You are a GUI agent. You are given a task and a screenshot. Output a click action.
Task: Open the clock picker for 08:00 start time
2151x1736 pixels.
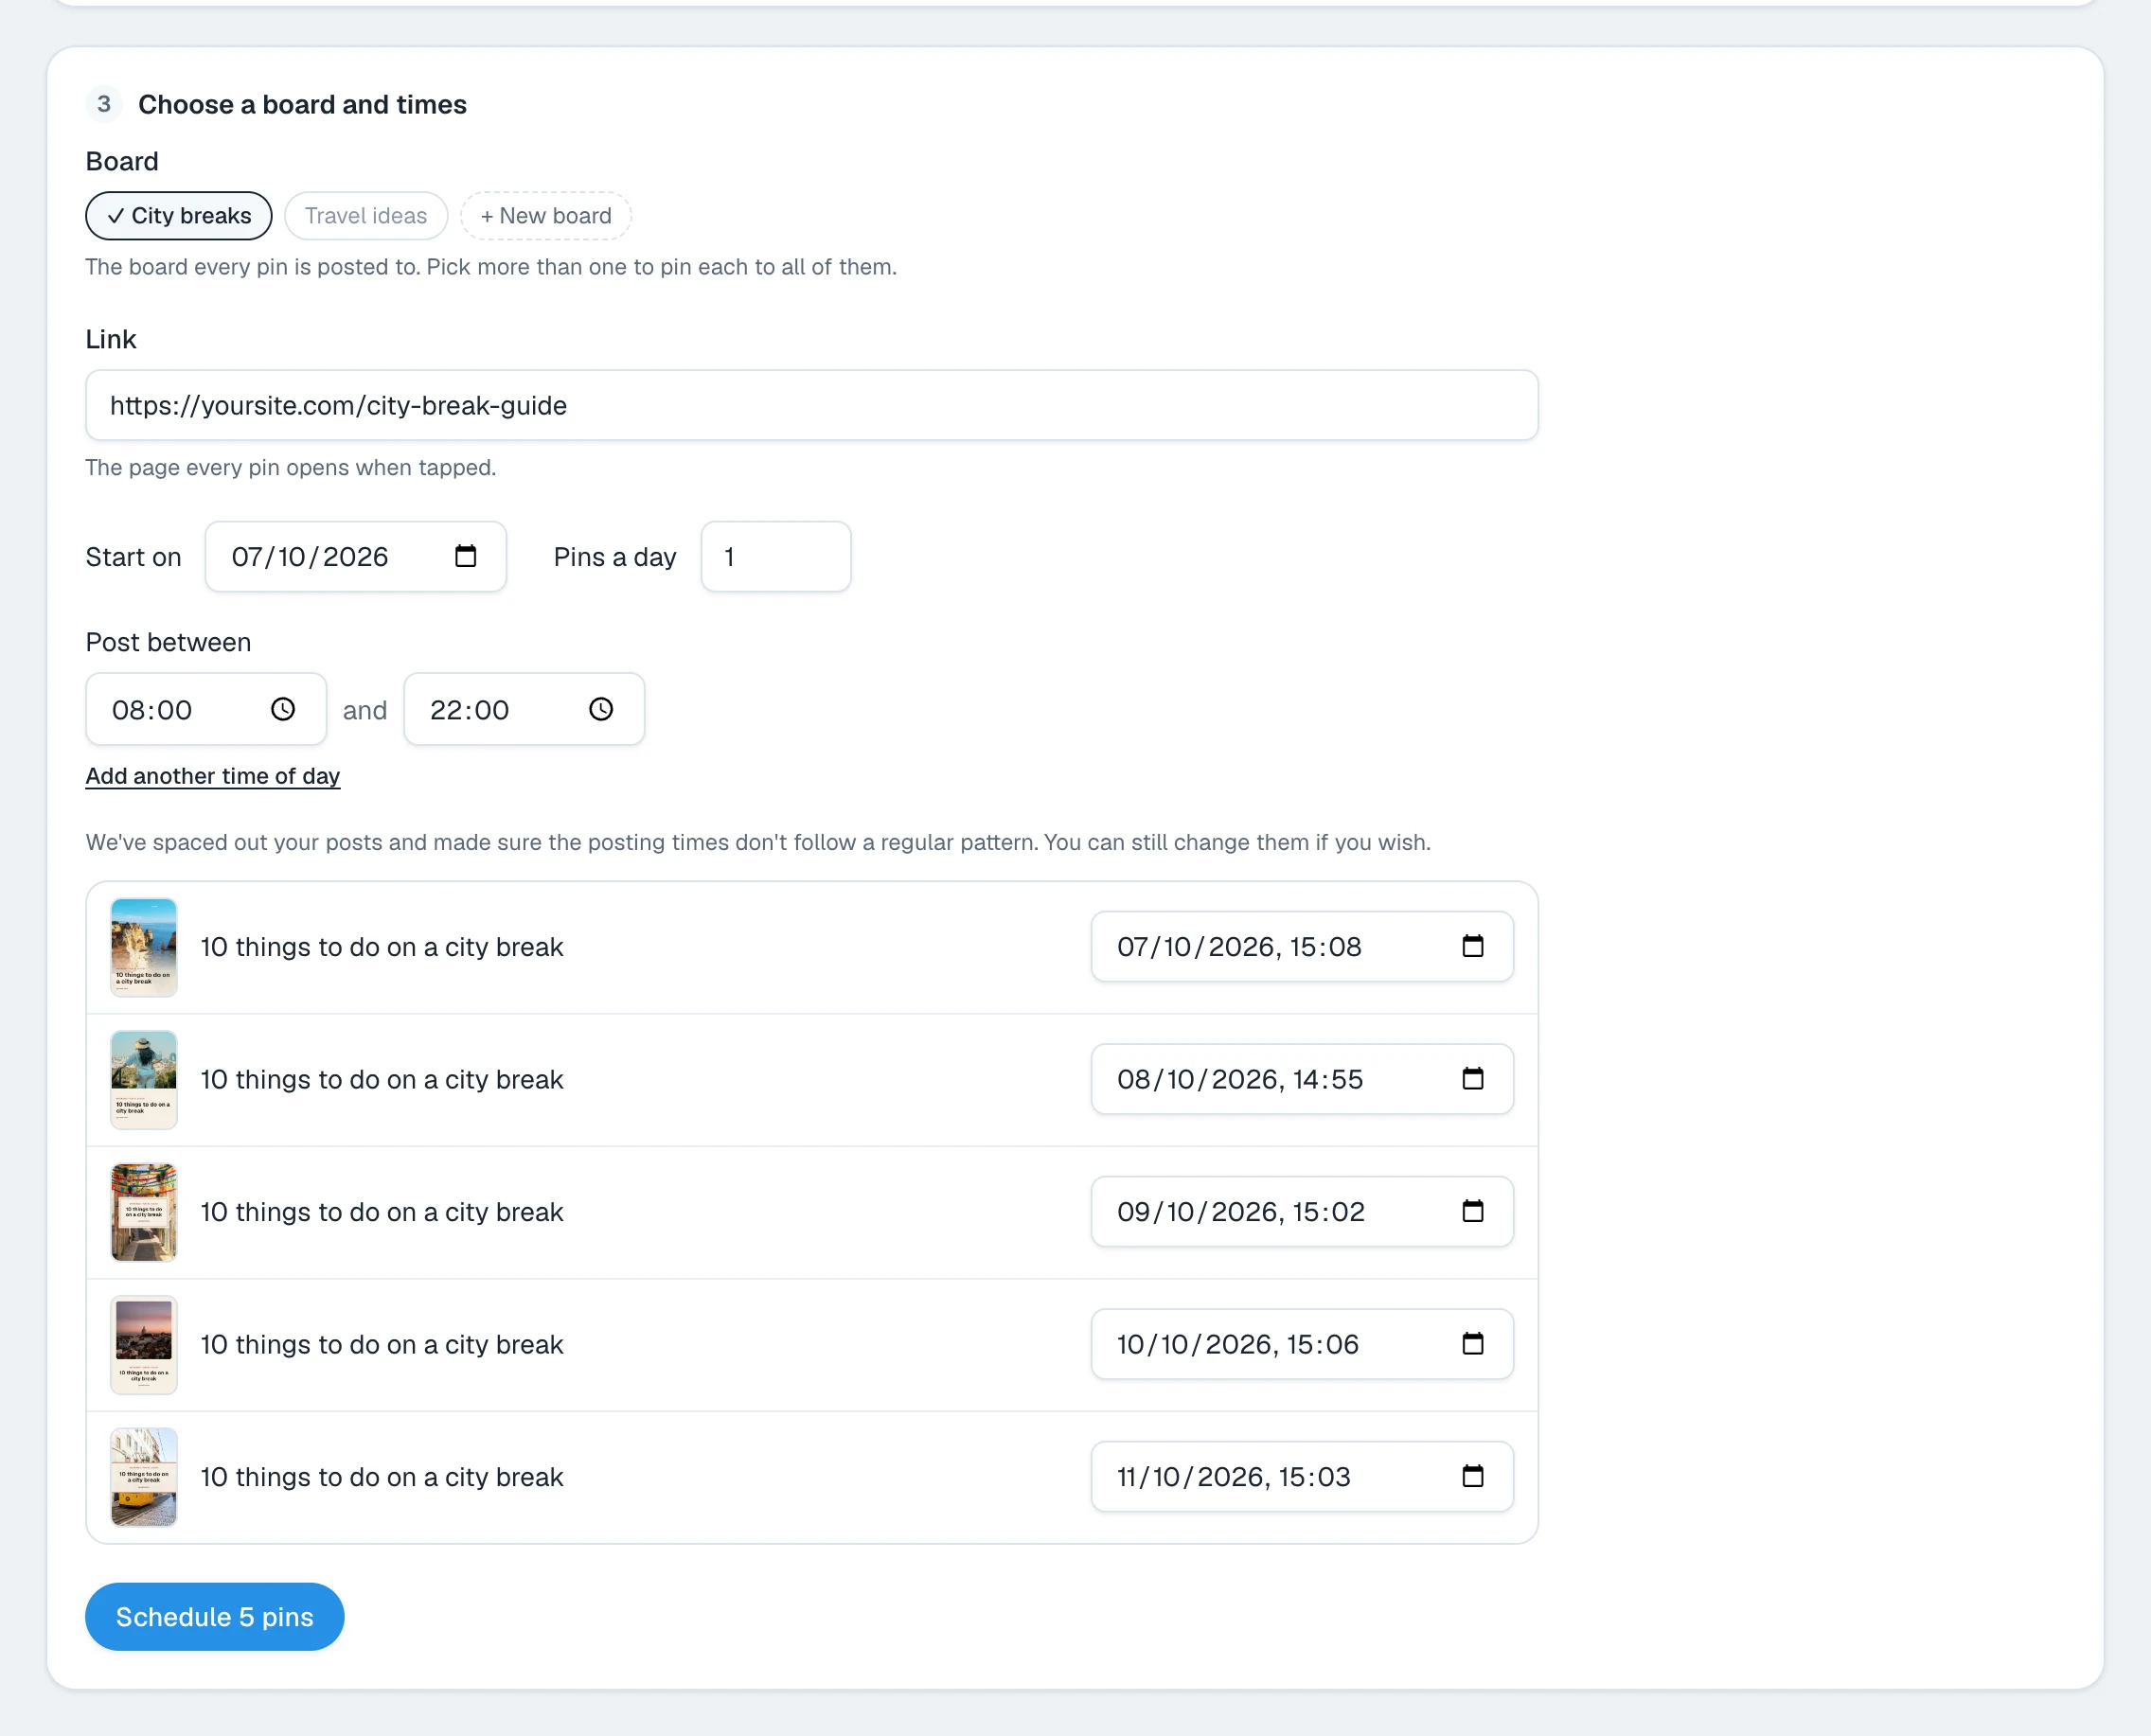point(283,709)
